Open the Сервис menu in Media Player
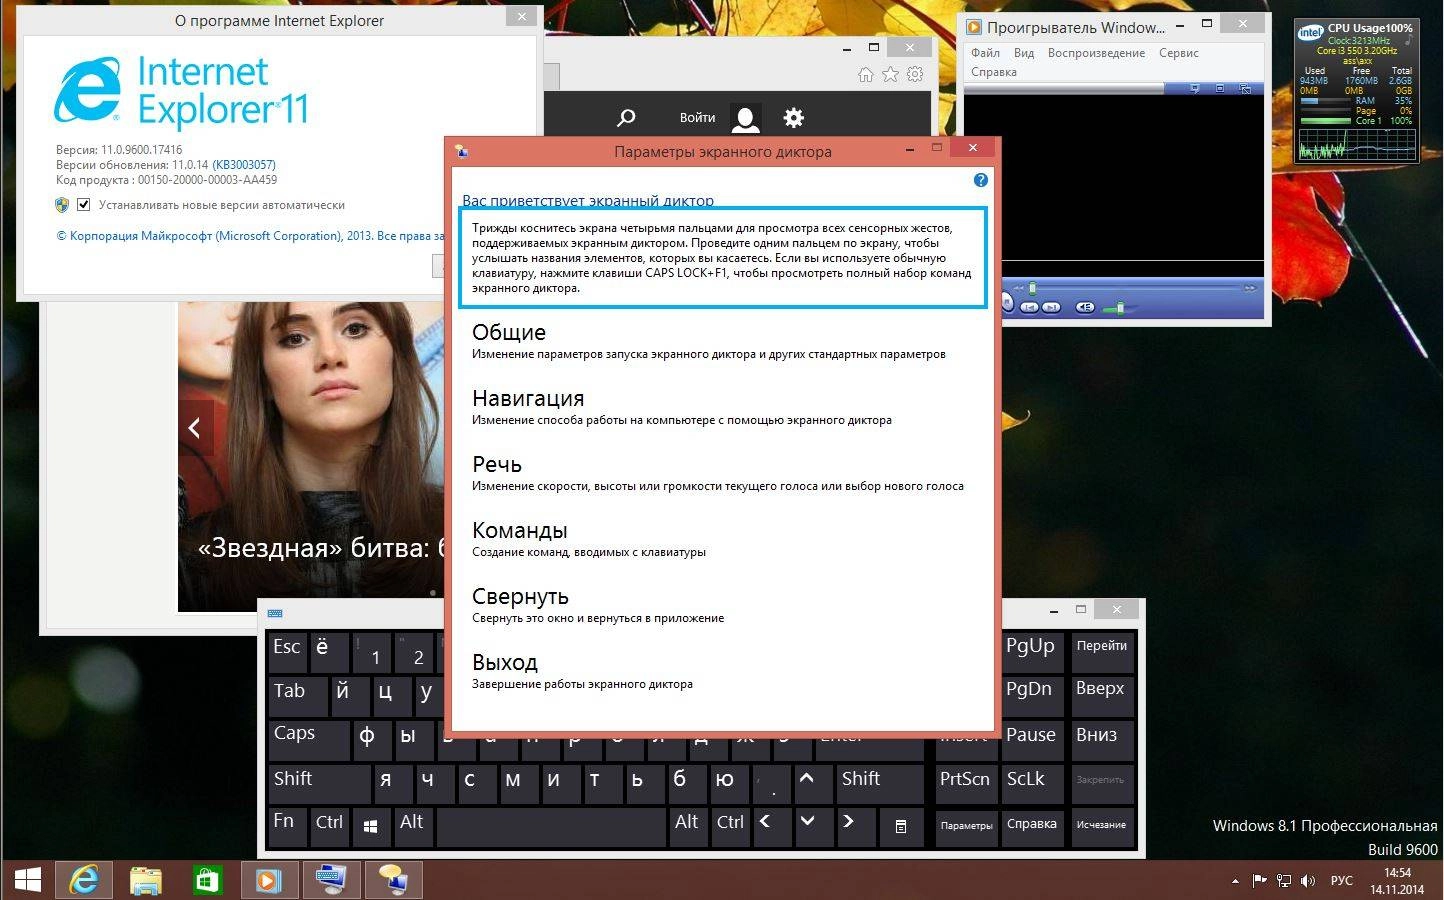 (1179, 53)
